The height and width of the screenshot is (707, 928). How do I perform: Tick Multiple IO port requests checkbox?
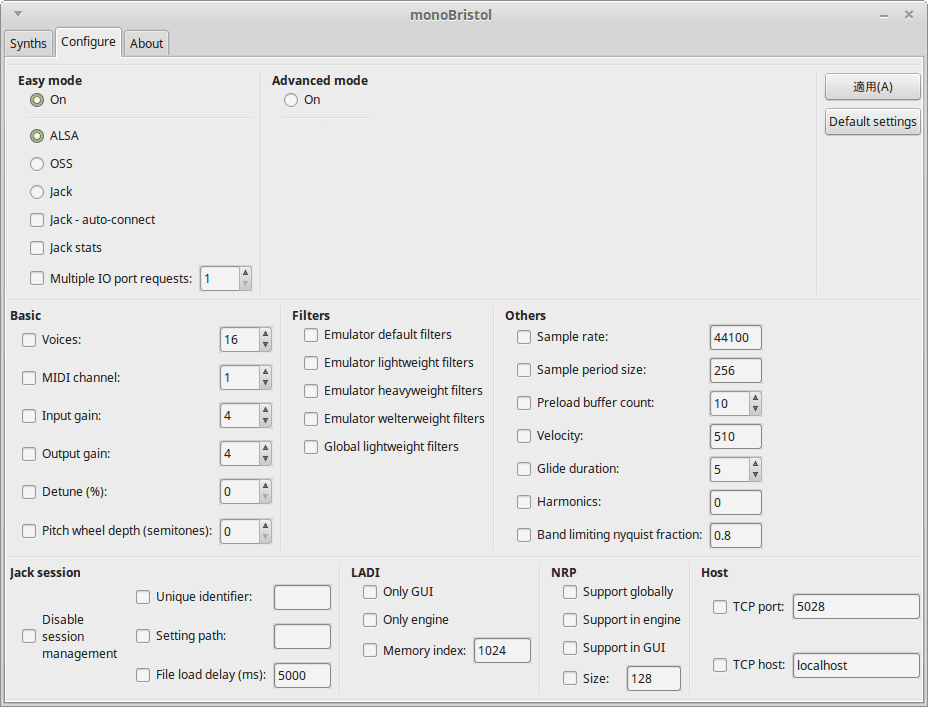coord(37,278)
